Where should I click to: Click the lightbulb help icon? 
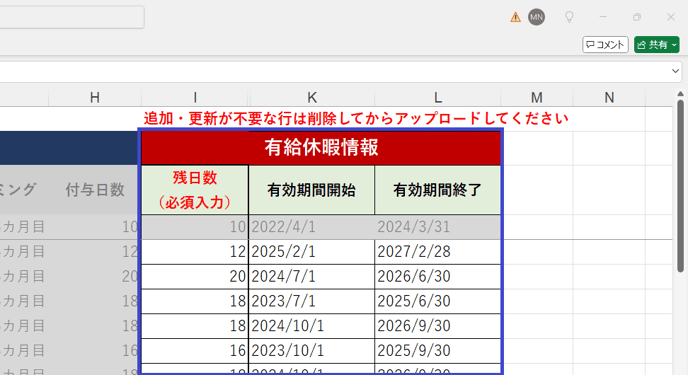569,17
